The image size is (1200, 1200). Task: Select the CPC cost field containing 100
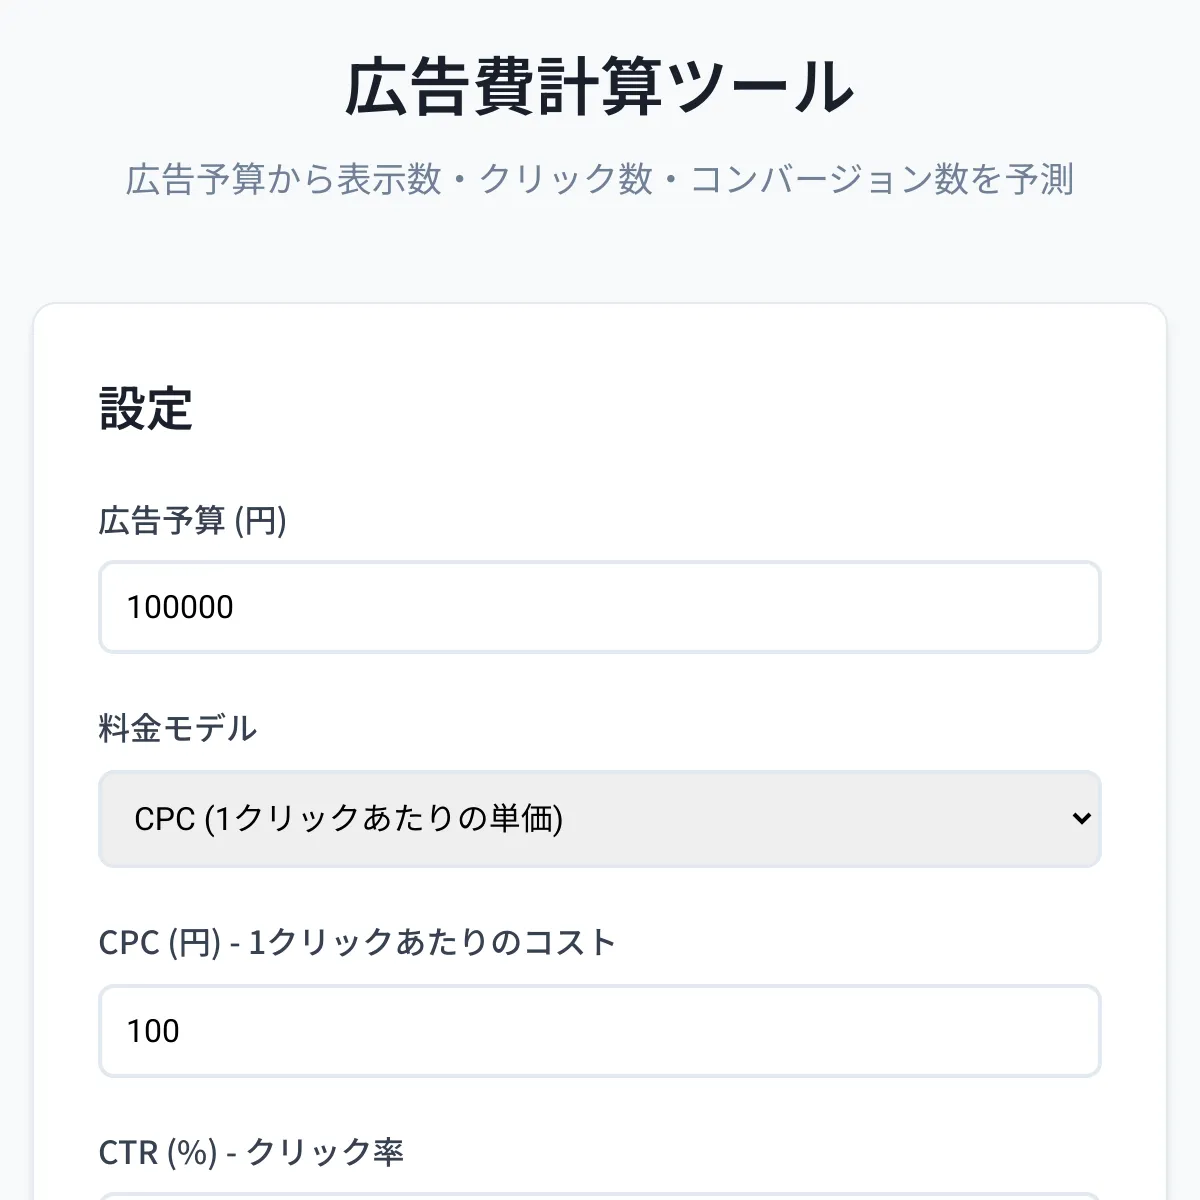point(598,1031)
